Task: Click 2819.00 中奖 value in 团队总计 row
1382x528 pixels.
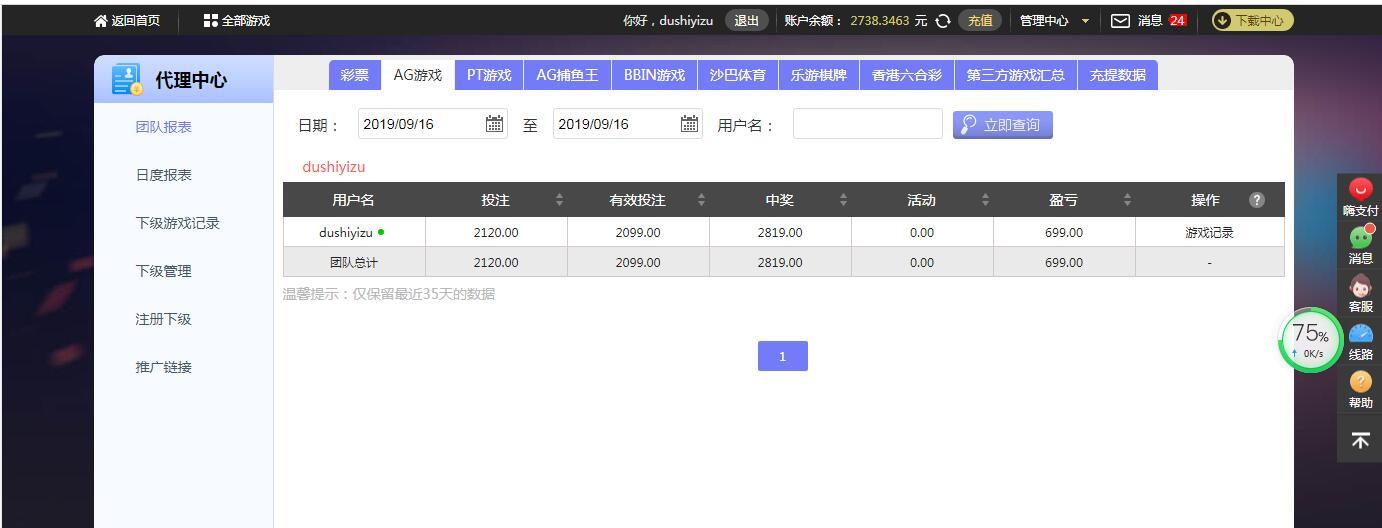Action: [780, 263]
